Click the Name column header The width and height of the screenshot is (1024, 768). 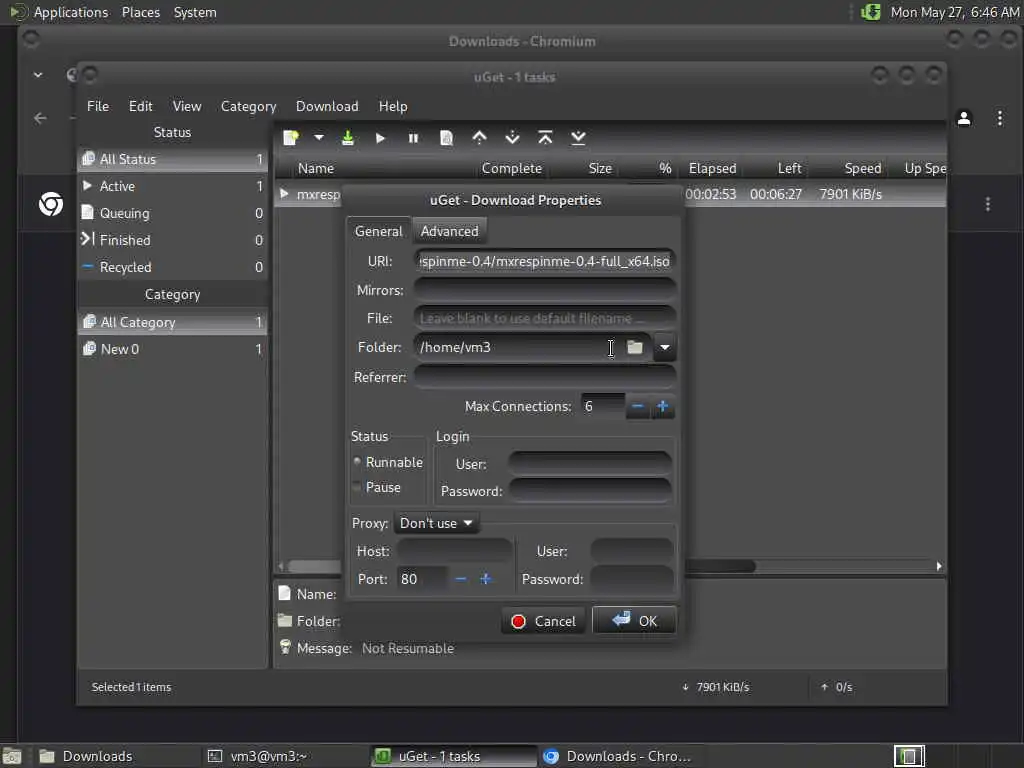pos(315,168)
